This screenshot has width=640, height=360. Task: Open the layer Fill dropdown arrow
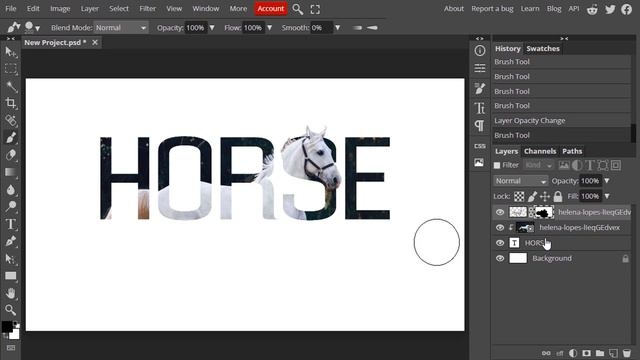607,196
